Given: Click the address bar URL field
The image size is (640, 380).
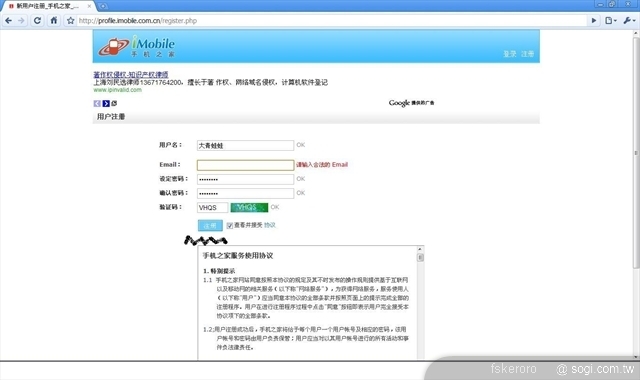Looking at the screenshot, I should (331, 20).
